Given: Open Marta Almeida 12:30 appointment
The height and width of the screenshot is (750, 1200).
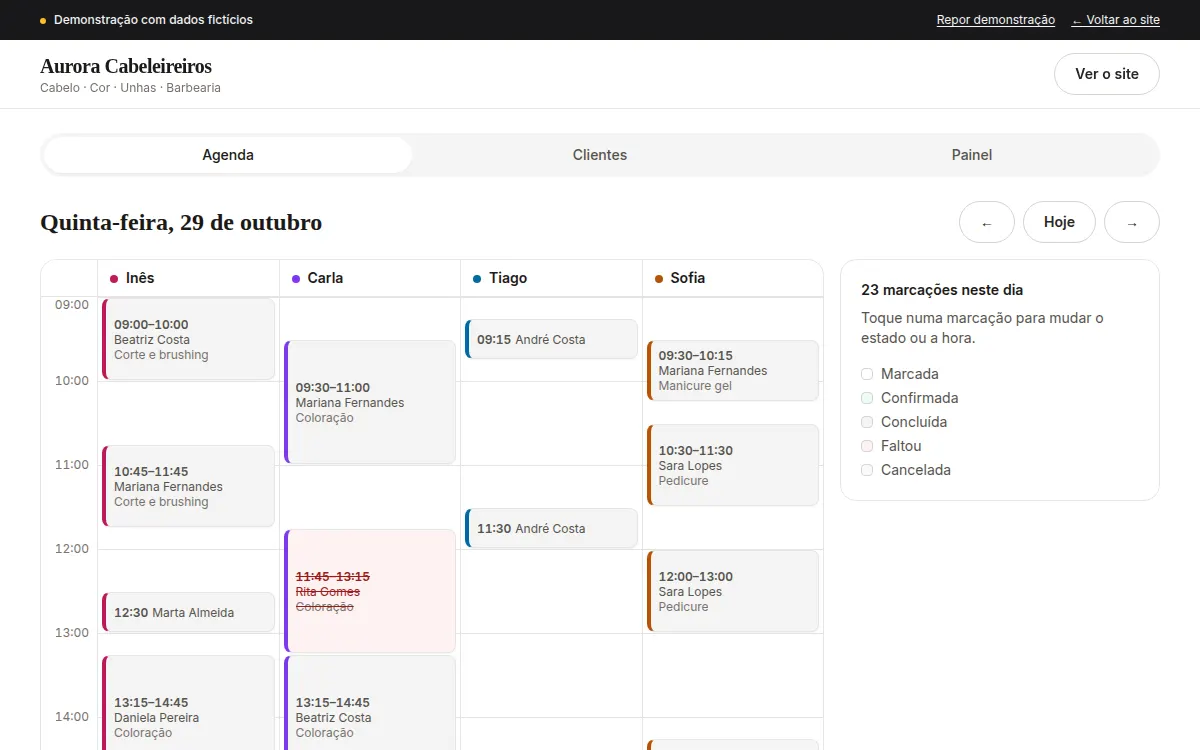Looking at the screenshot, I should pyautogui.click(x=188, y=612).
